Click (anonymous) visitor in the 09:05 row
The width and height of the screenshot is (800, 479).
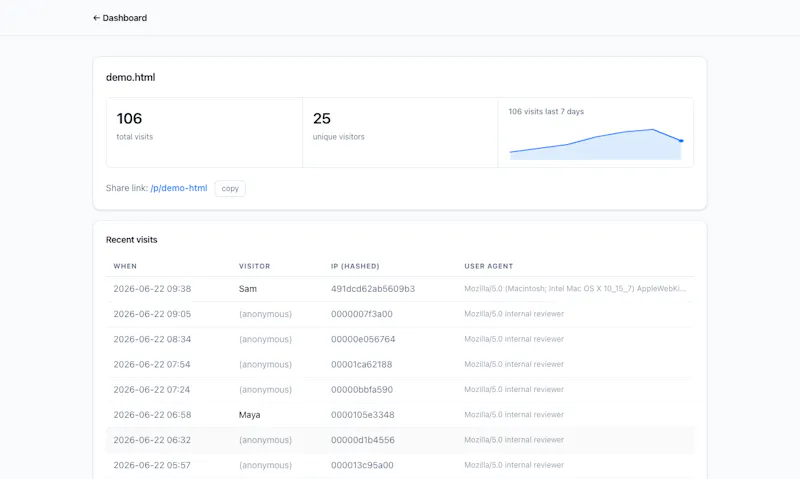(265, 314)
